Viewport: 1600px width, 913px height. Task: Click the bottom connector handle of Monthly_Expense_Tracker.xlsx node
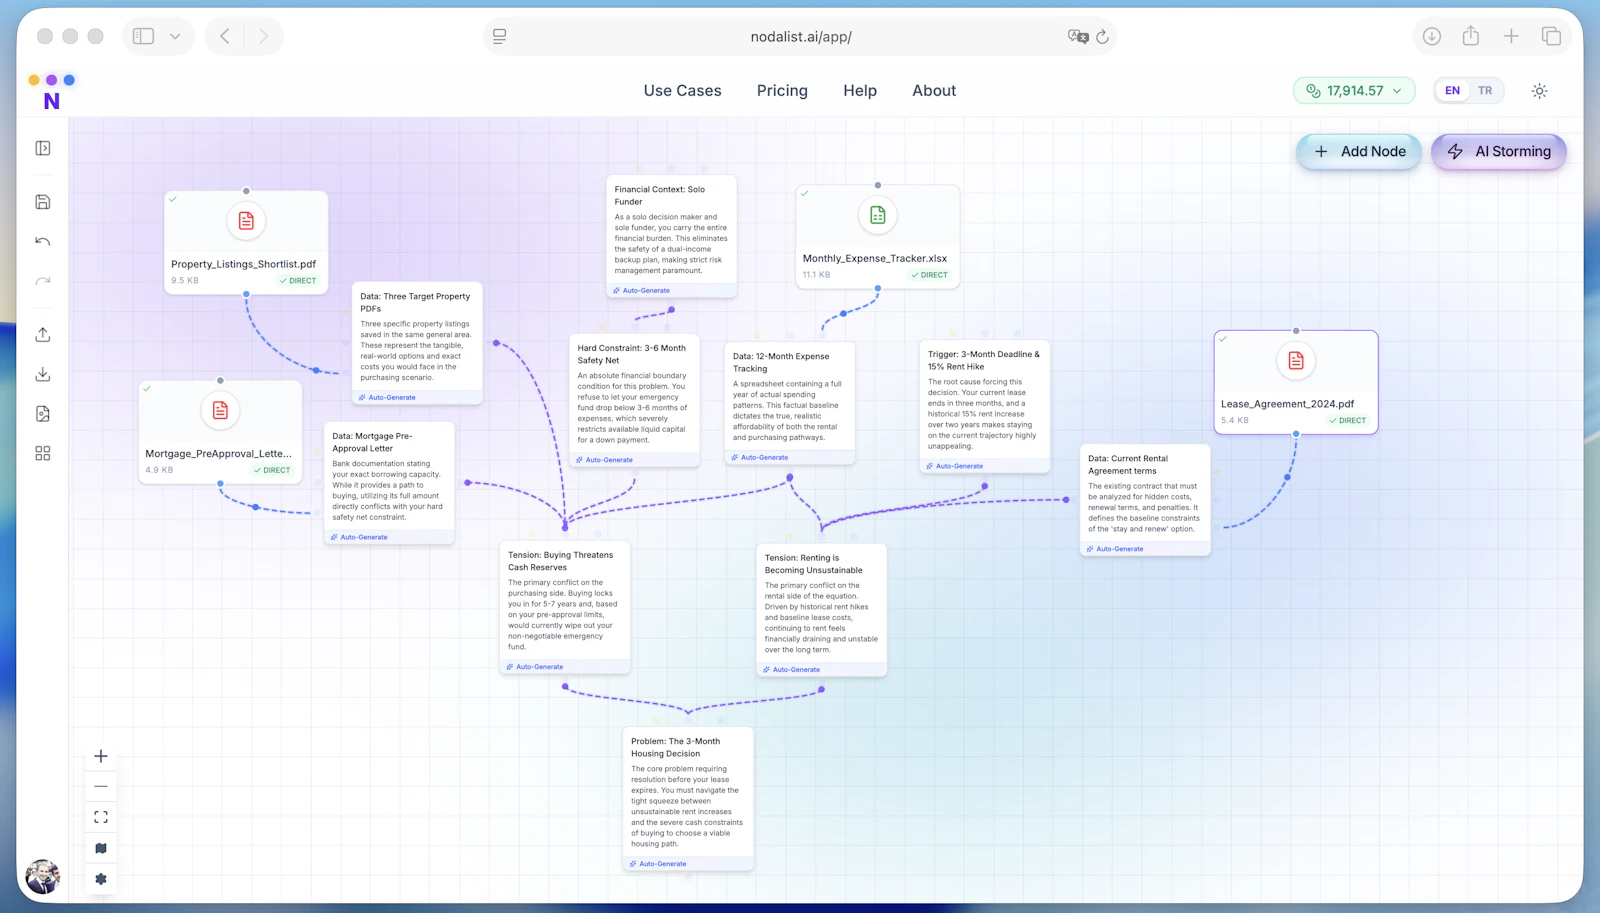coord(878,289)
